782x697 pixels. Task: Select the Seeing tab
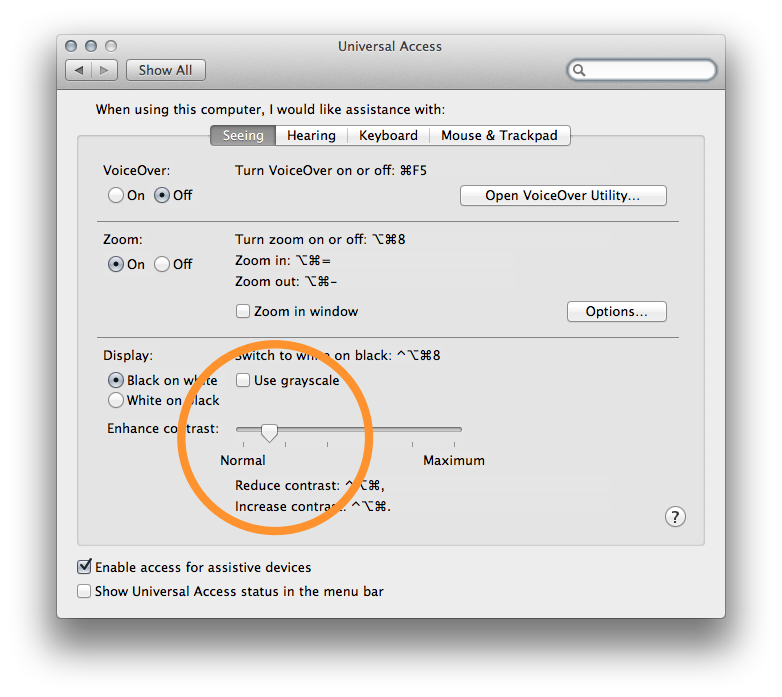tap(243, 135)
